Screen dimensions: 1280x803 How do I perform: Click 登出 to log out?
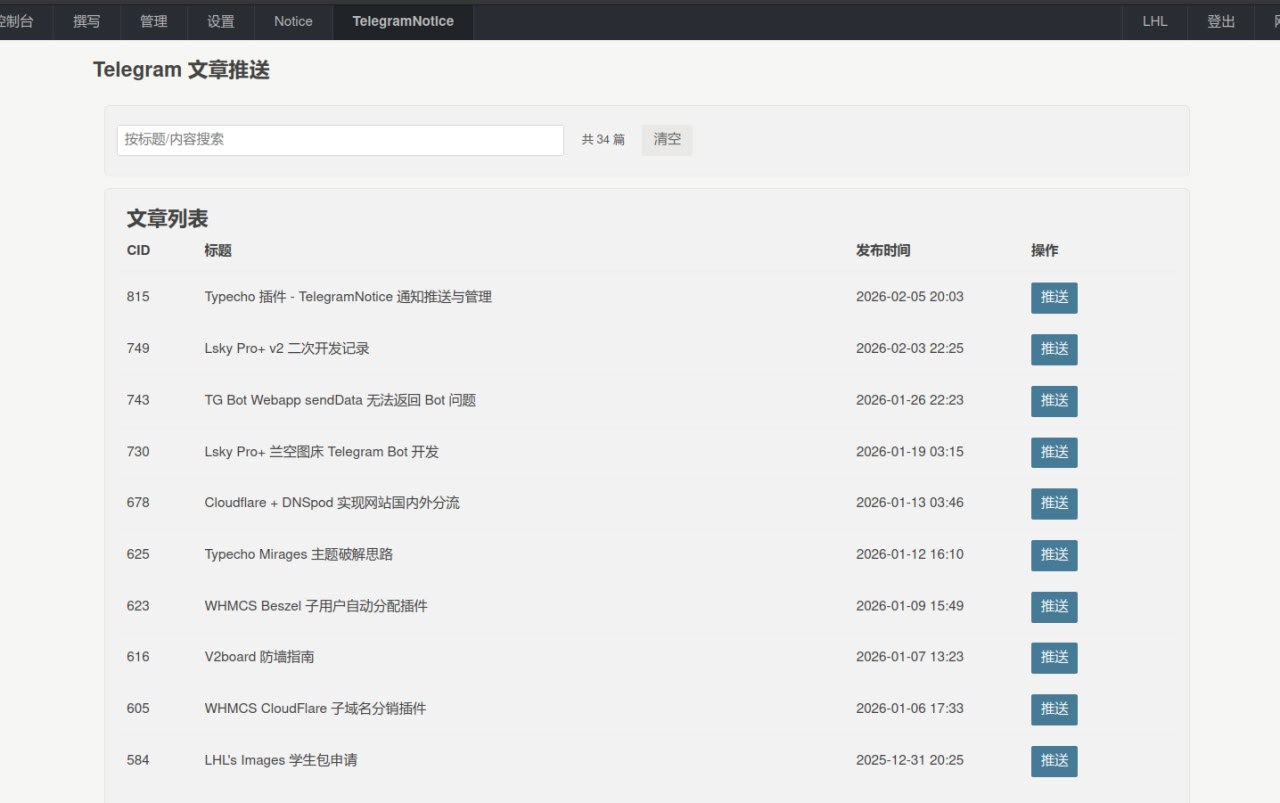(x=1221, y=21)
